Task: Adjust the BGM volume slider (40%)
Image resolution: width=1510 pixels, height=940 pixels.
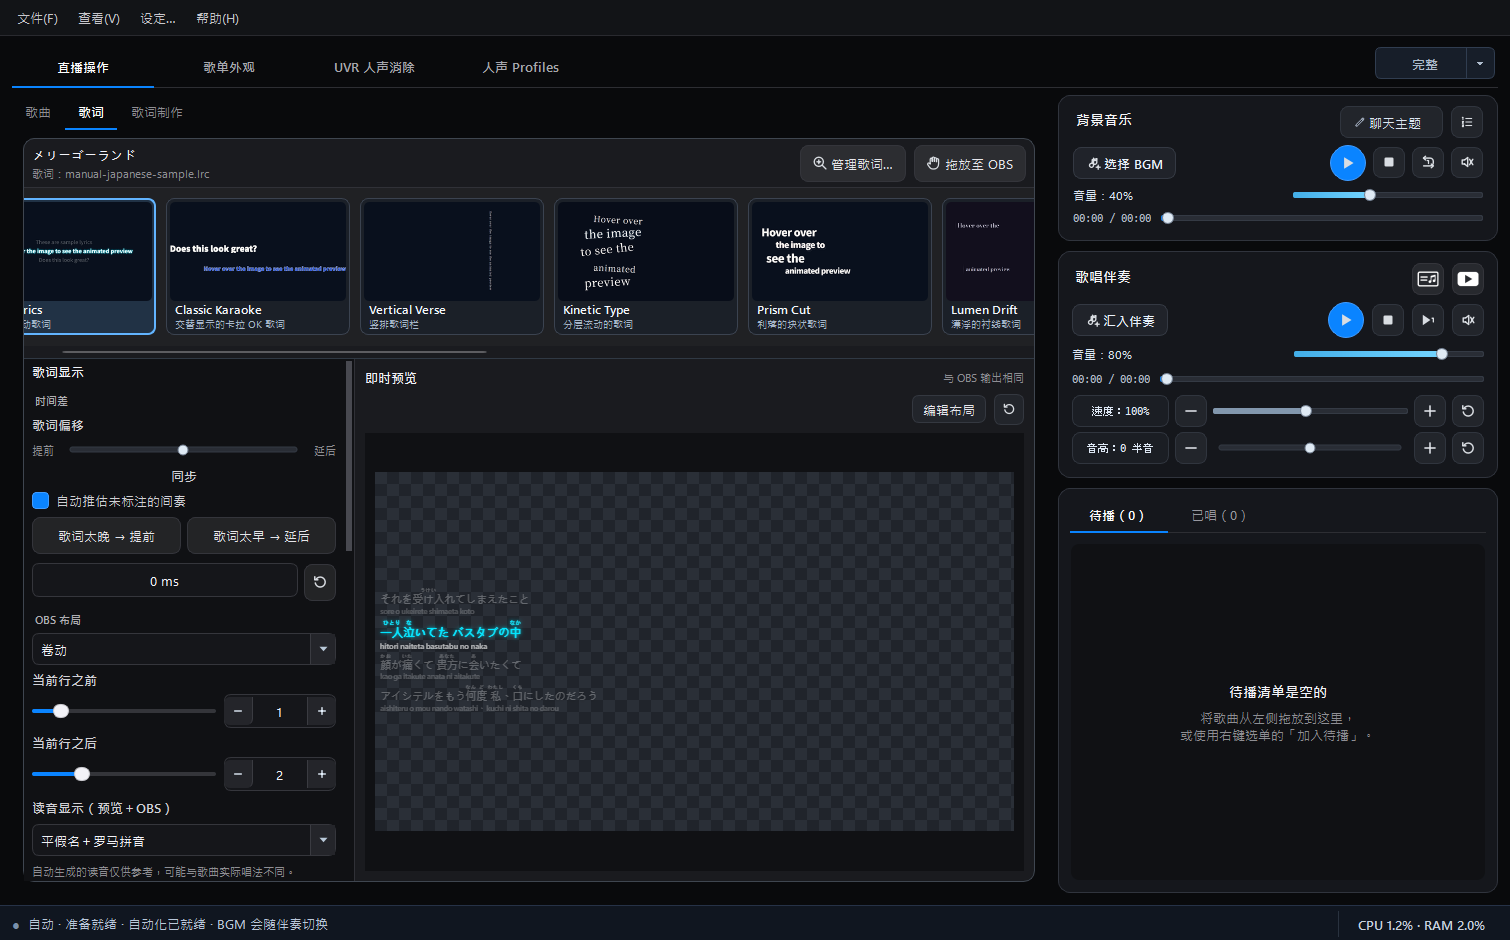Action: 1387,195
